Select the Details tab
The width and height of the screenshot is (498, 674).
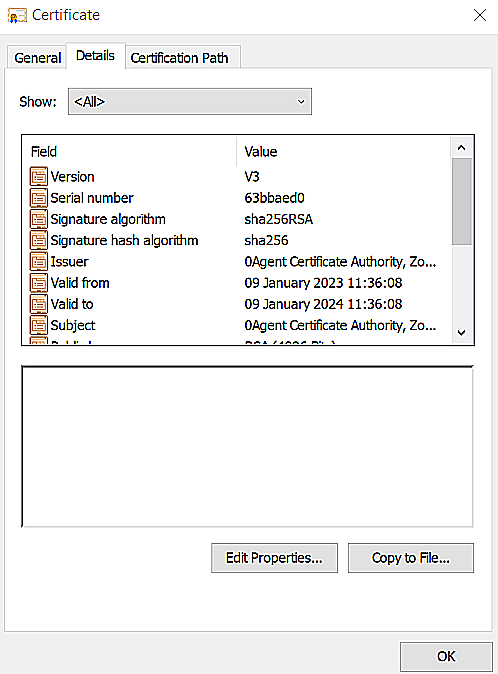click(x=95, y=55)
